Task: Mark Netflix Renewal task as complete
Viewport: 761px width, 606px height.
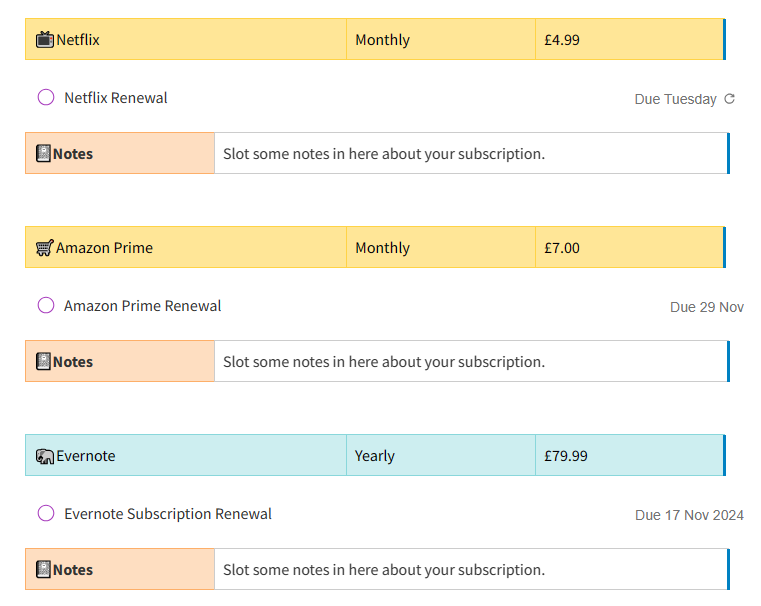Action: pyautogui.click(x=46, y=98)
